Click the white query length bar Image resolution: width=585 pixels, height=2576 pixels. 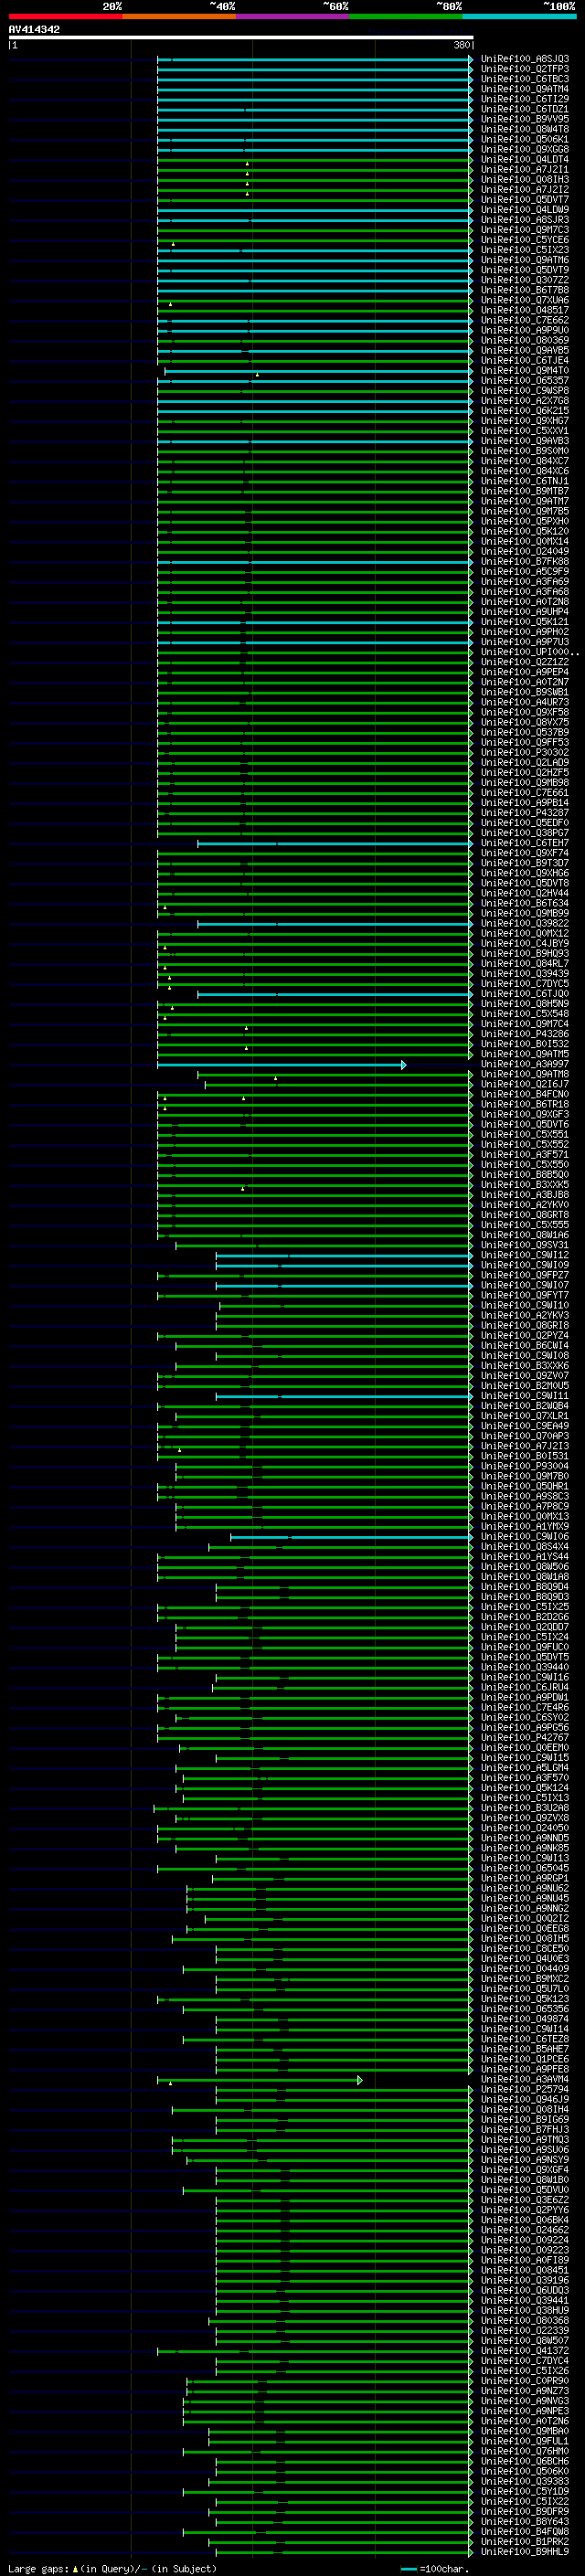241,38
